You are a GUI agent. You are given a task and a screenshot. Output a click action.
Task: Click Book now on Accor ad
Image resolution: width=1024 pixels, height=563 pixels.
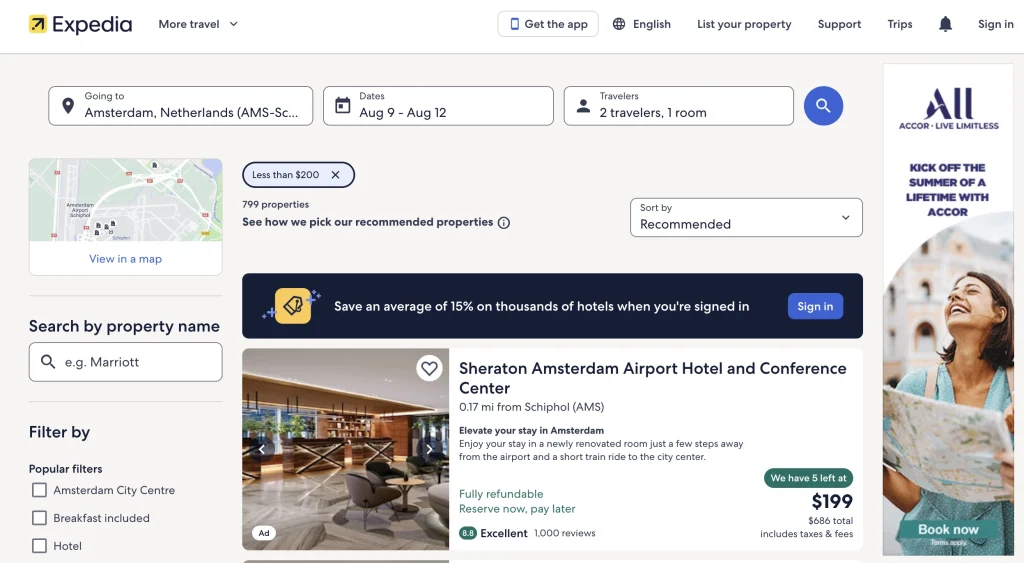tap(948, 530)
